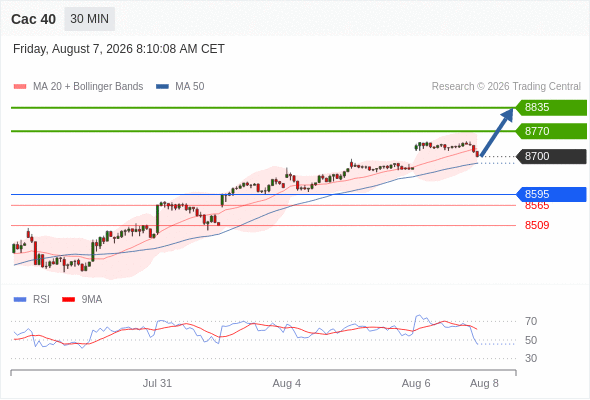The height and width of the screenshot is (400, 590).
Task: Click the black 8700 current price tag
Action: [551, 157]
